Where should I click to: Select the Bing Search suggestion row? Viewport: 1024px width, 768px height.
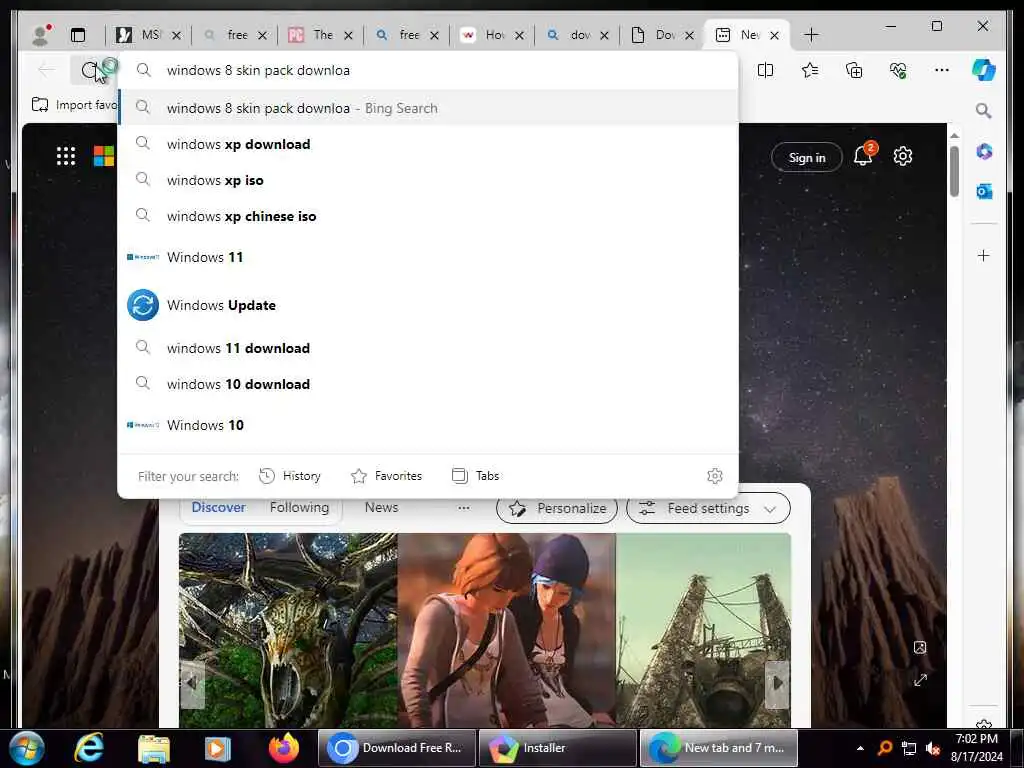[x=428, y=108]
